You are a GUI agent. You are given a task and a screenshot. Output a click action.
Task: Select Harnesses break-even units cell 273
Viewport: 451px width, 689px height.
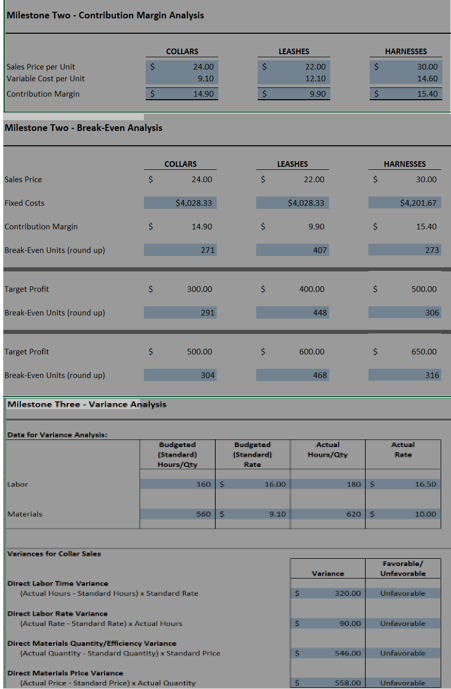coord(404,250)
